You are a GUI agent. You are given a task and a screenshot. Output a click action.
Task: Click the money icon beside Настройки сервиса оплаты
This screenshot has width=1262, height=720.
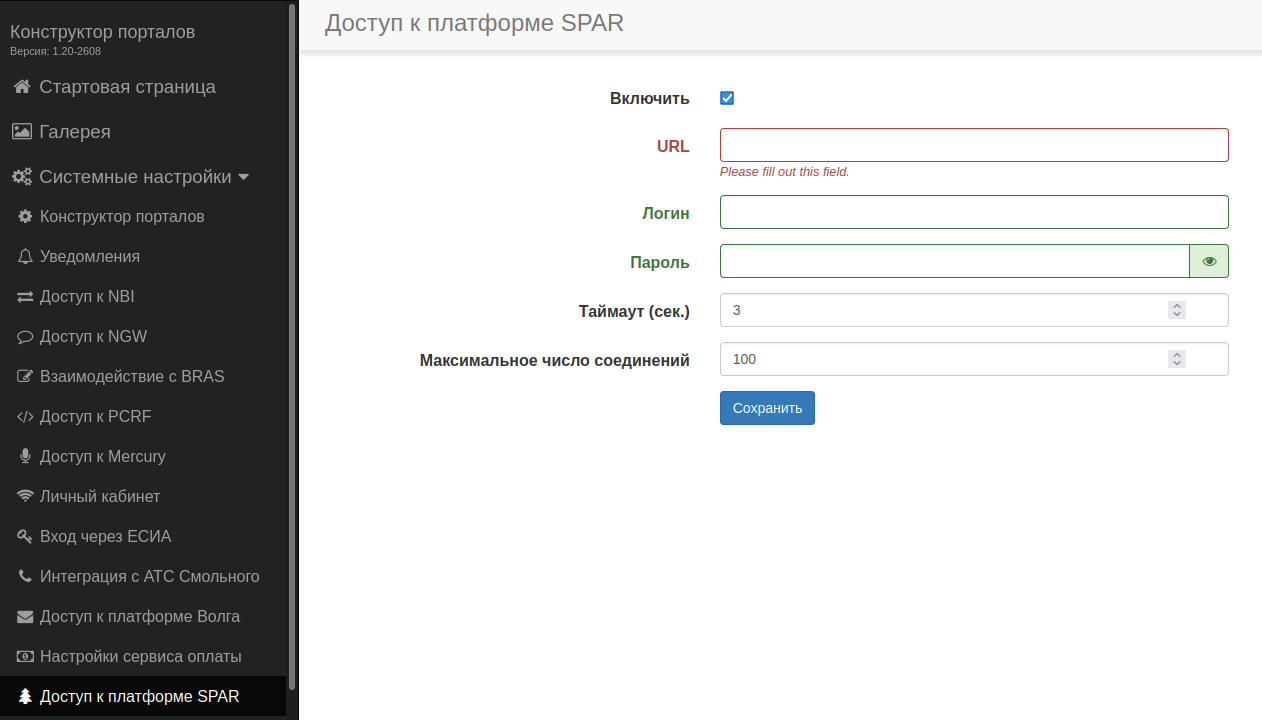tap(26, 656)
